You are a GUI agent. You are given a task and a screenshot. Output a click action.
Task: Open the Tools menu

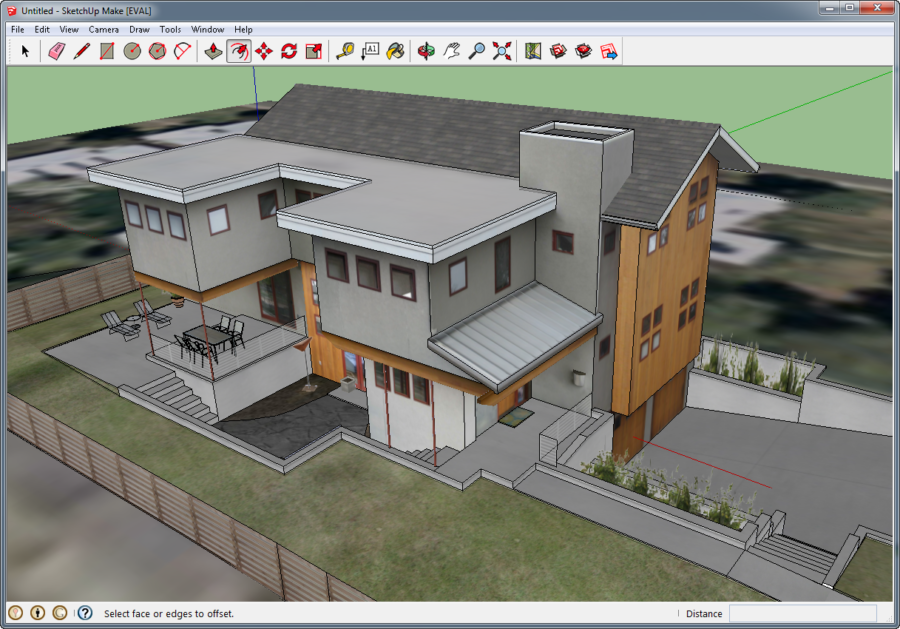click(170, 30)
